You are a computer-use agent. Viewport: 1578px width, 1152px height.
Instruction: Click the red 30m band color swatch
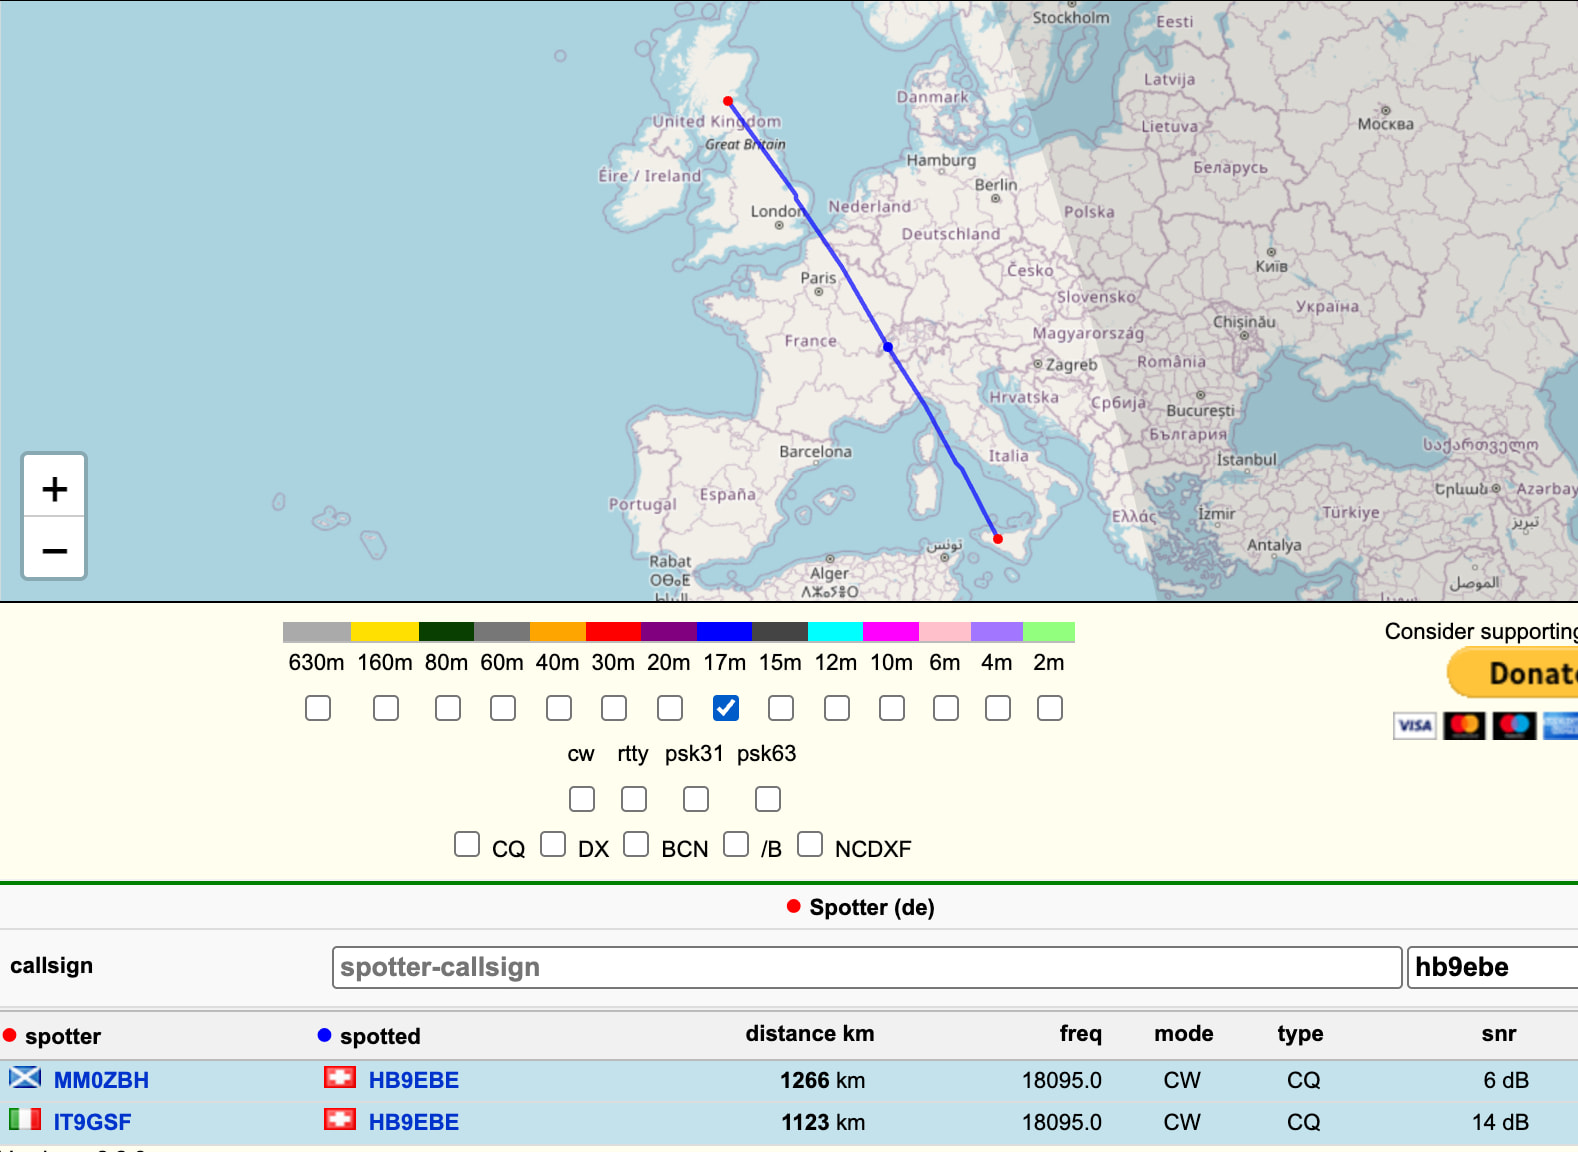613,632
